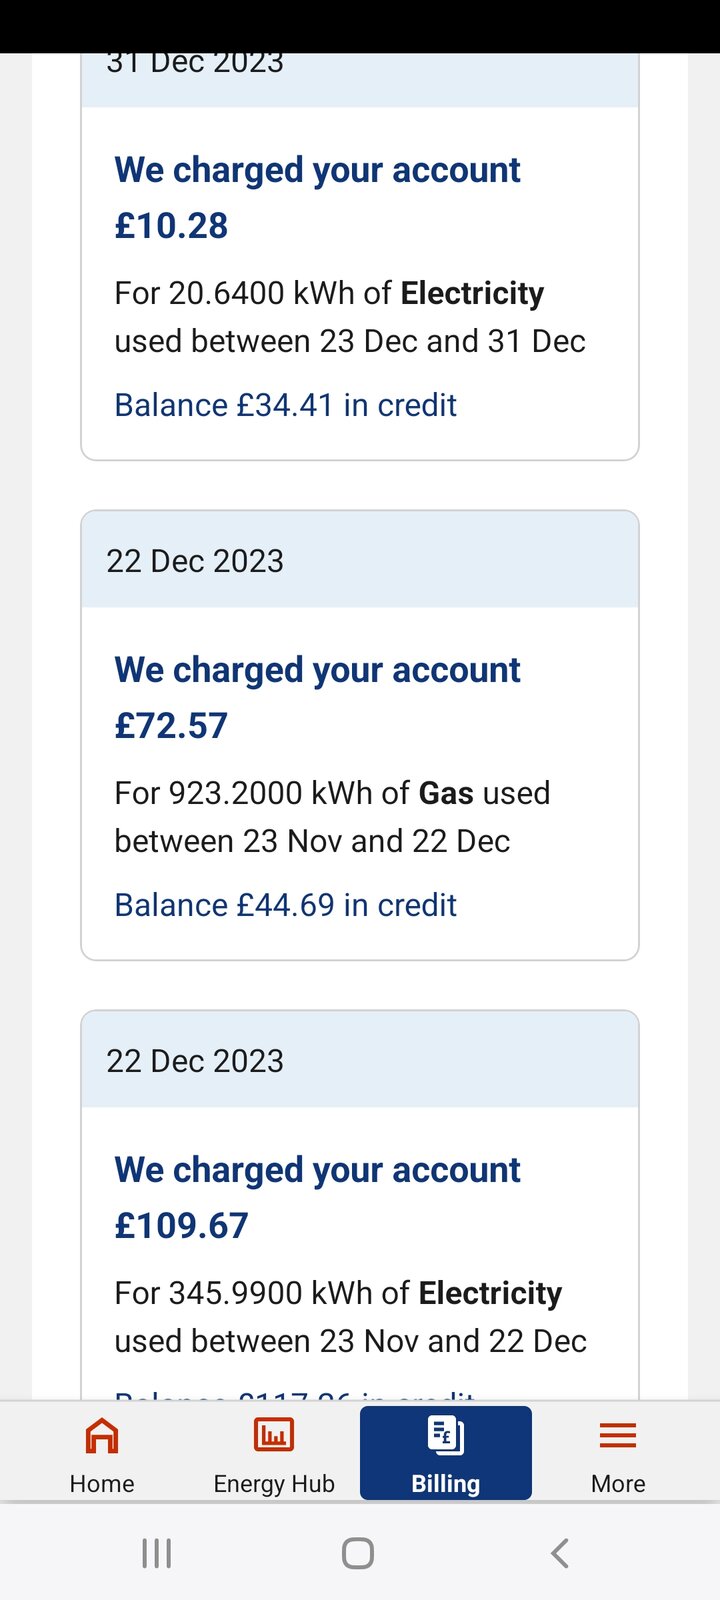The width and height of the screenshot is (720, 1600).
Task: Open the More hamburger menu icon
Action: [618, 1436]
